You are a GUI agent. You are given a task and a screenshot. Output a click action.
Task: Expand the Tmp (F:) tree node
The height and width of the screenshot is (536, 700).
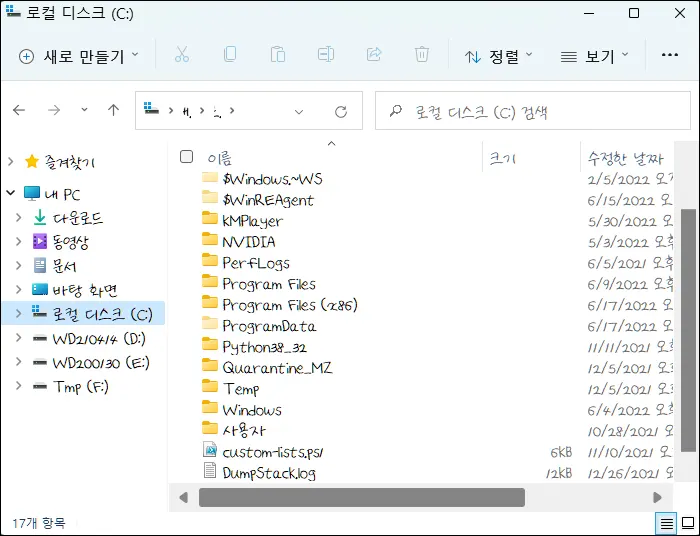(18, 386)
